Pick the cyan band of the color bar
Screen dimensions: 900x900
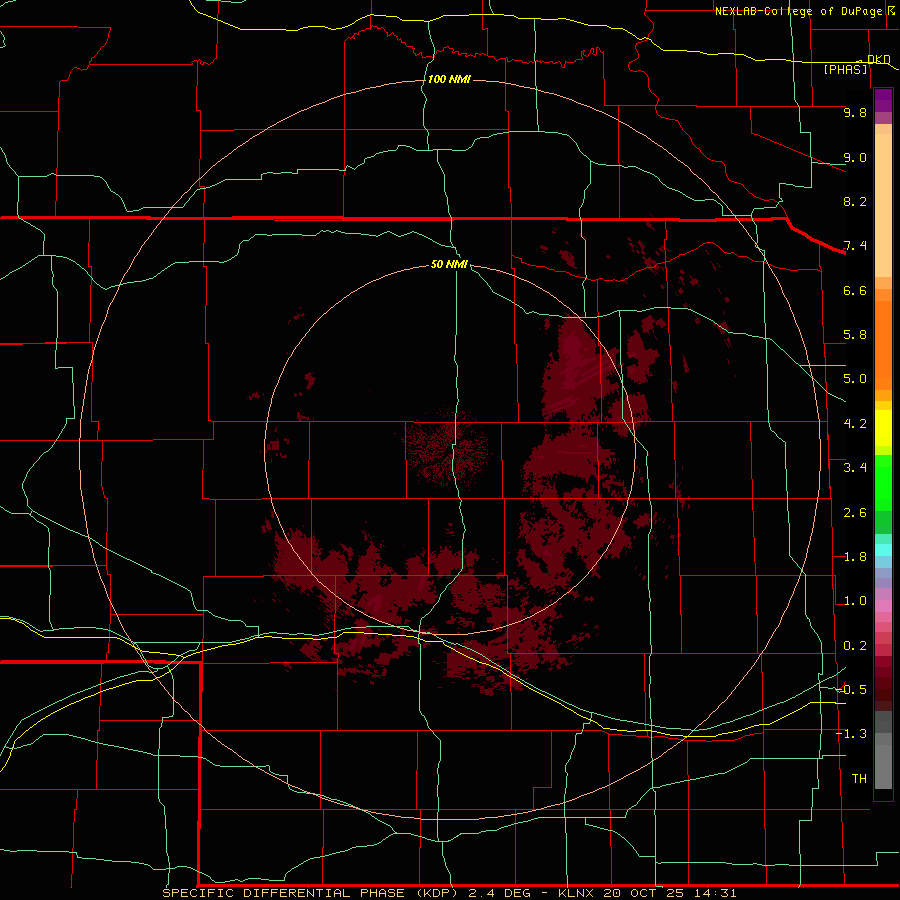(x=883, y=549)
